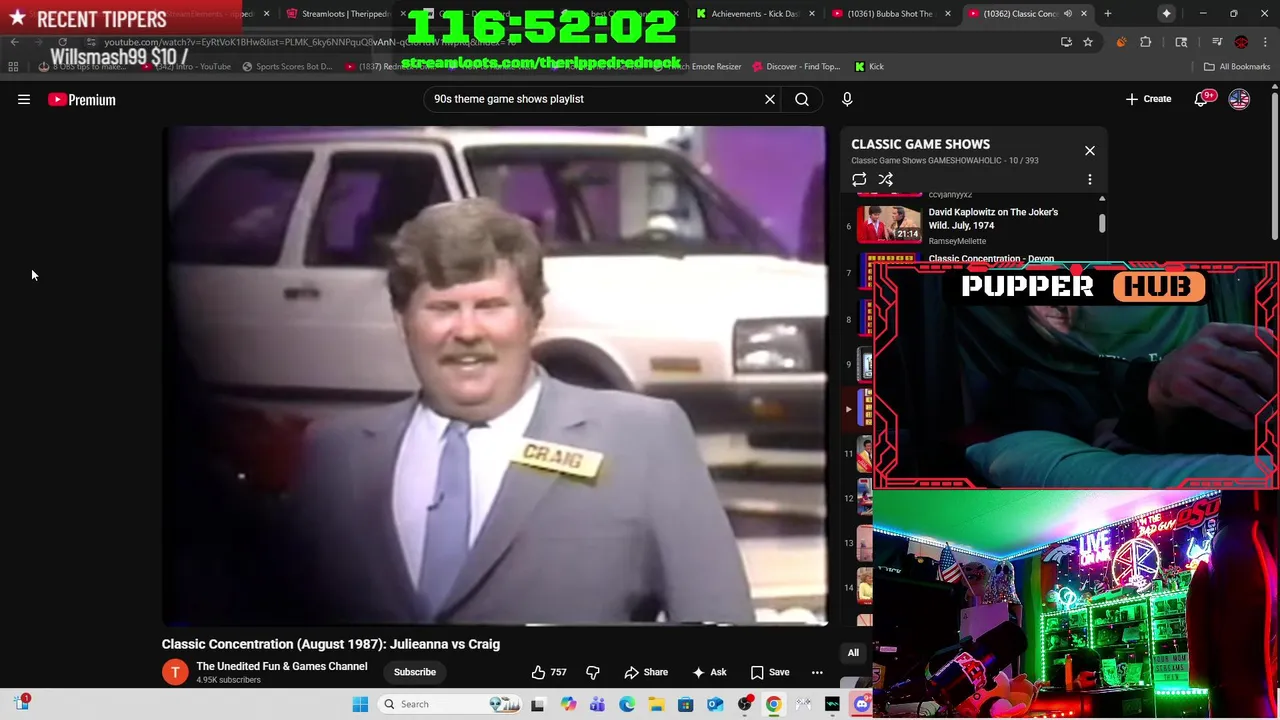
Task: Start voice search with the microphone
Action: click(x=847, y=99)
